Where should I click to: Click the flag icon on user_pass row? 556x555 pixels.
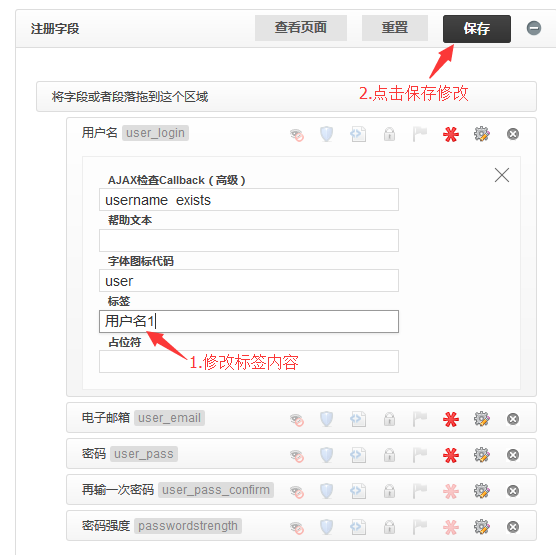point(420,455)
